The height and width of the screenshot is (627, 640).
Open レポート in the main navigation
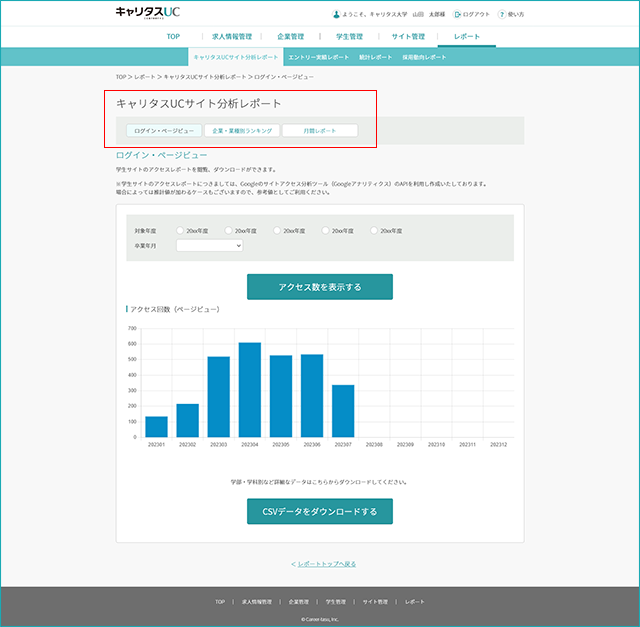tap(467, 36)
